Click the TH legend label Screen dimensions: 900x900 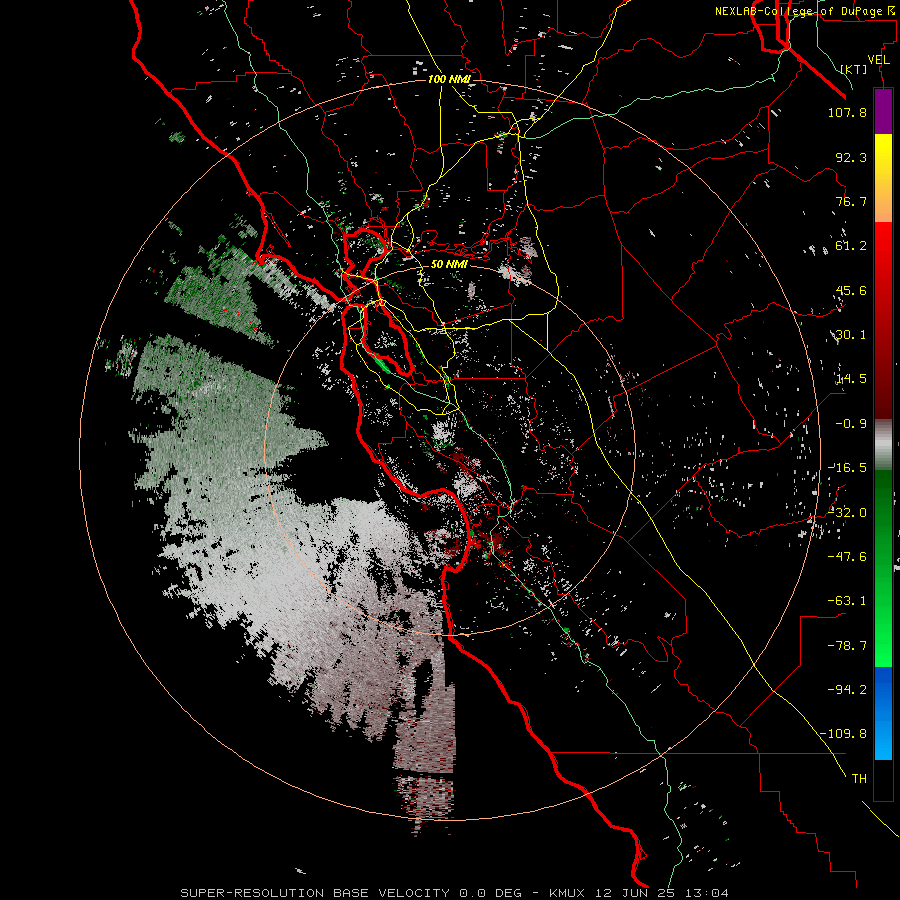coord(859,779)
